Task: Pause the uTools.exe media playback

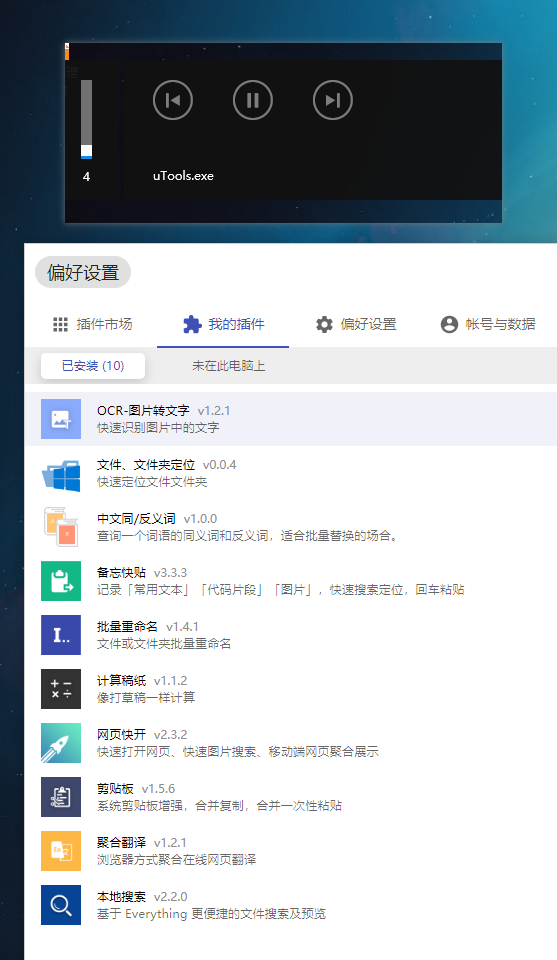Action: (253, 100)
